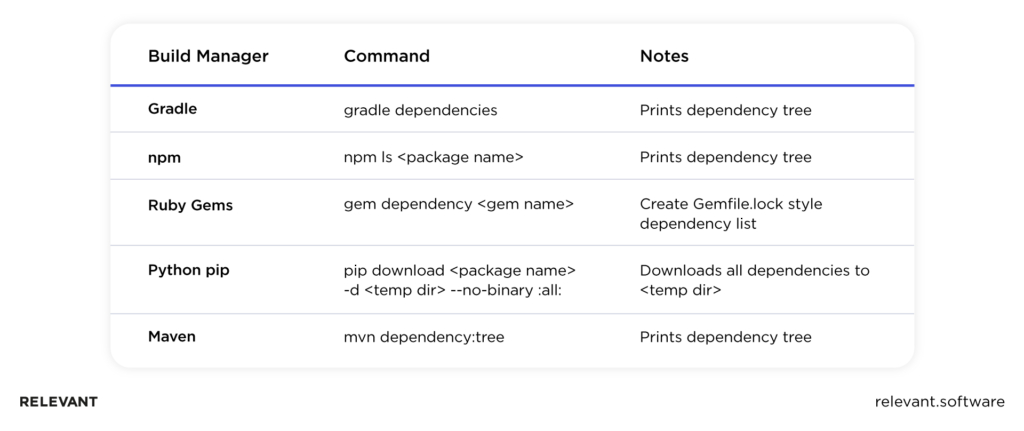Click 'Downloads all dependencies to <temp dir>' note

click(754, 280)
